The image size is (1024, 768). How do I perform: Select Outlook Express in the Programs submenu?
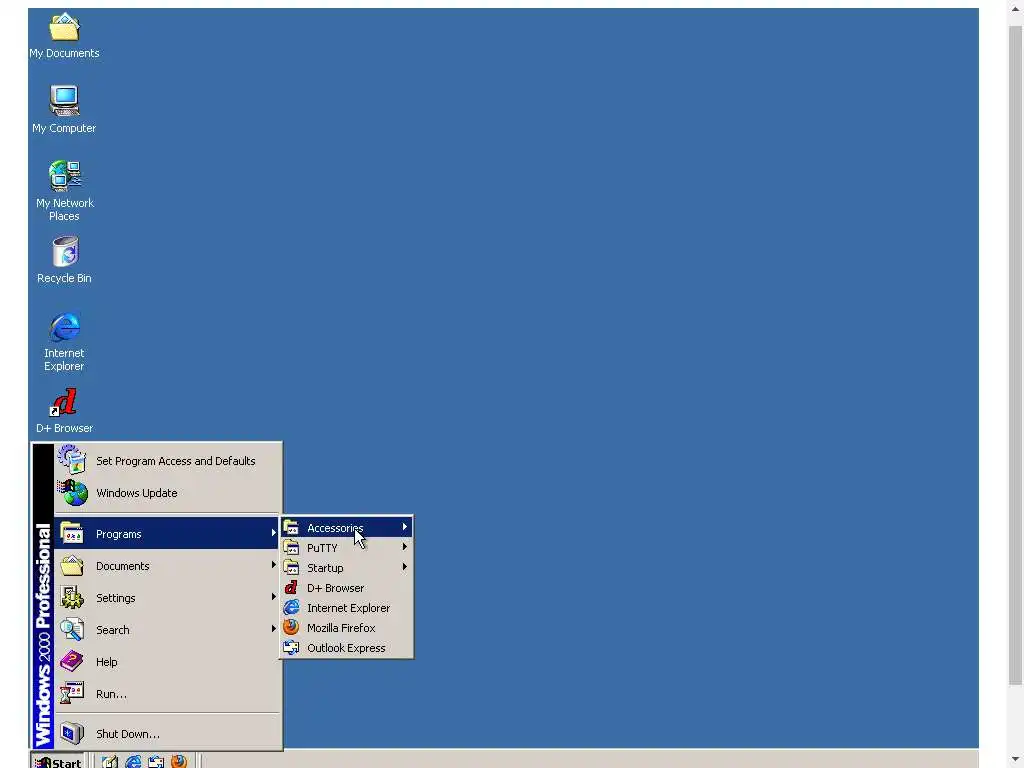[346, 648]
